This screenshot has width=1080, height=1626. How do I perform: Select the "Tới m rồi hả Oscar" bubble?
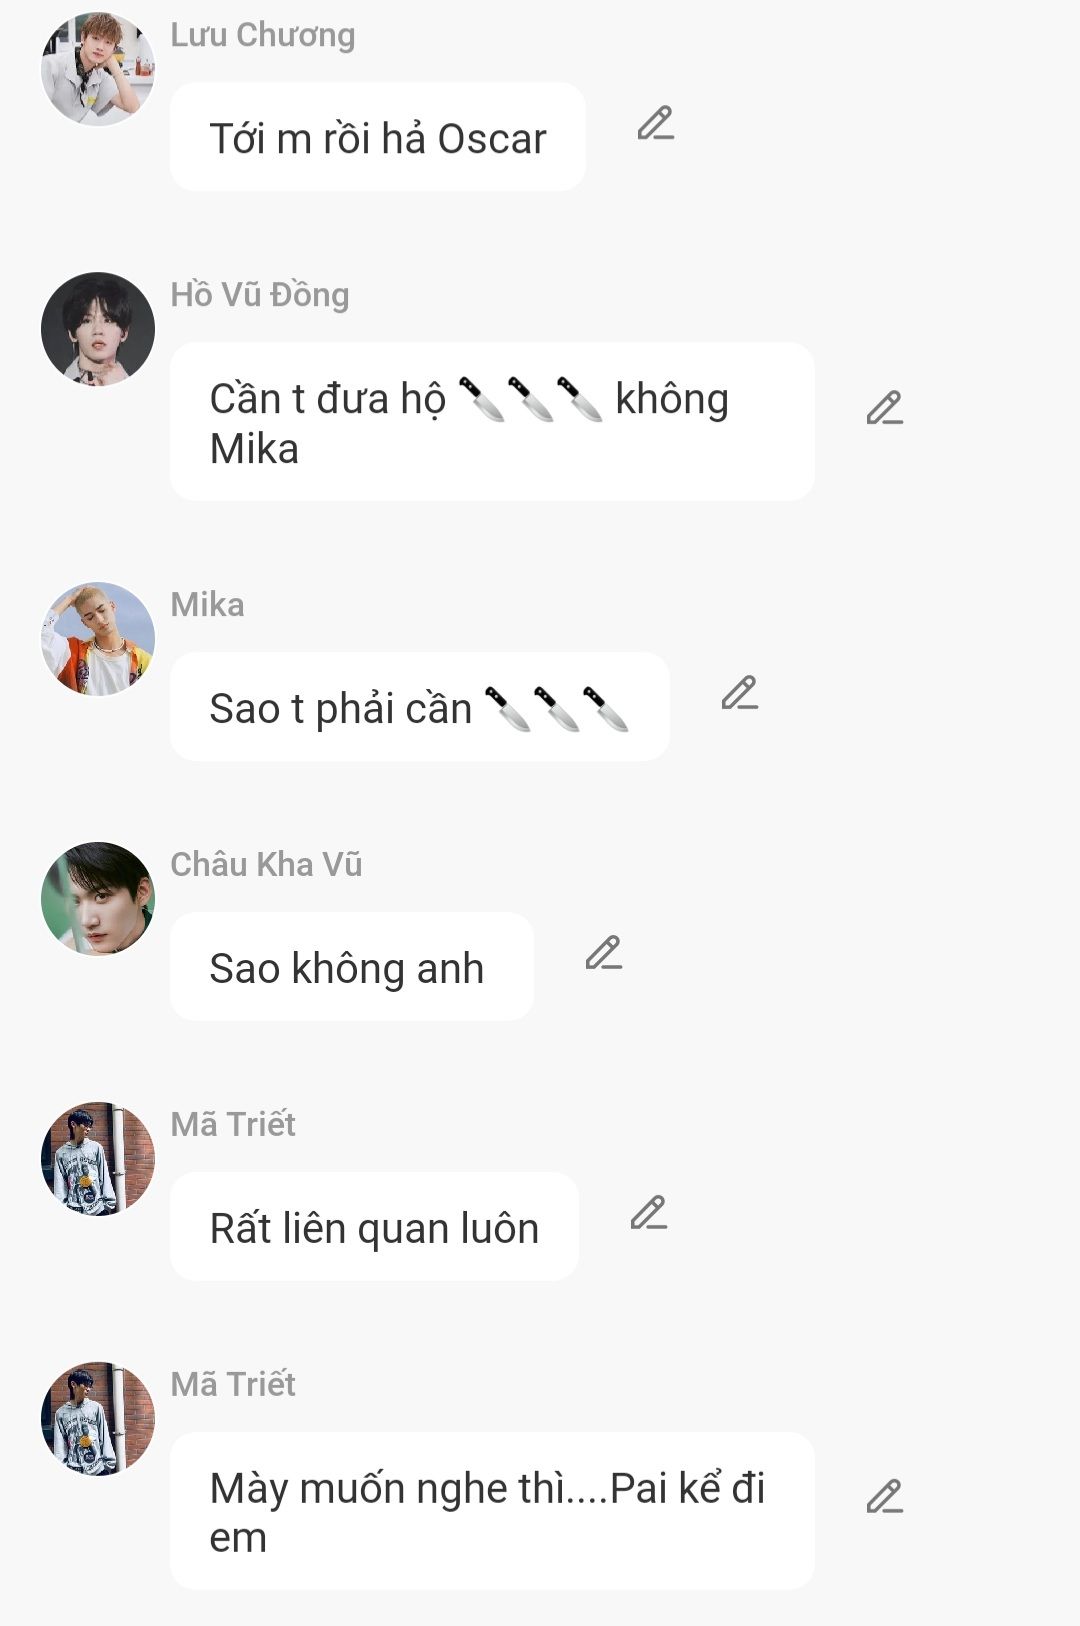coord(378,137)
